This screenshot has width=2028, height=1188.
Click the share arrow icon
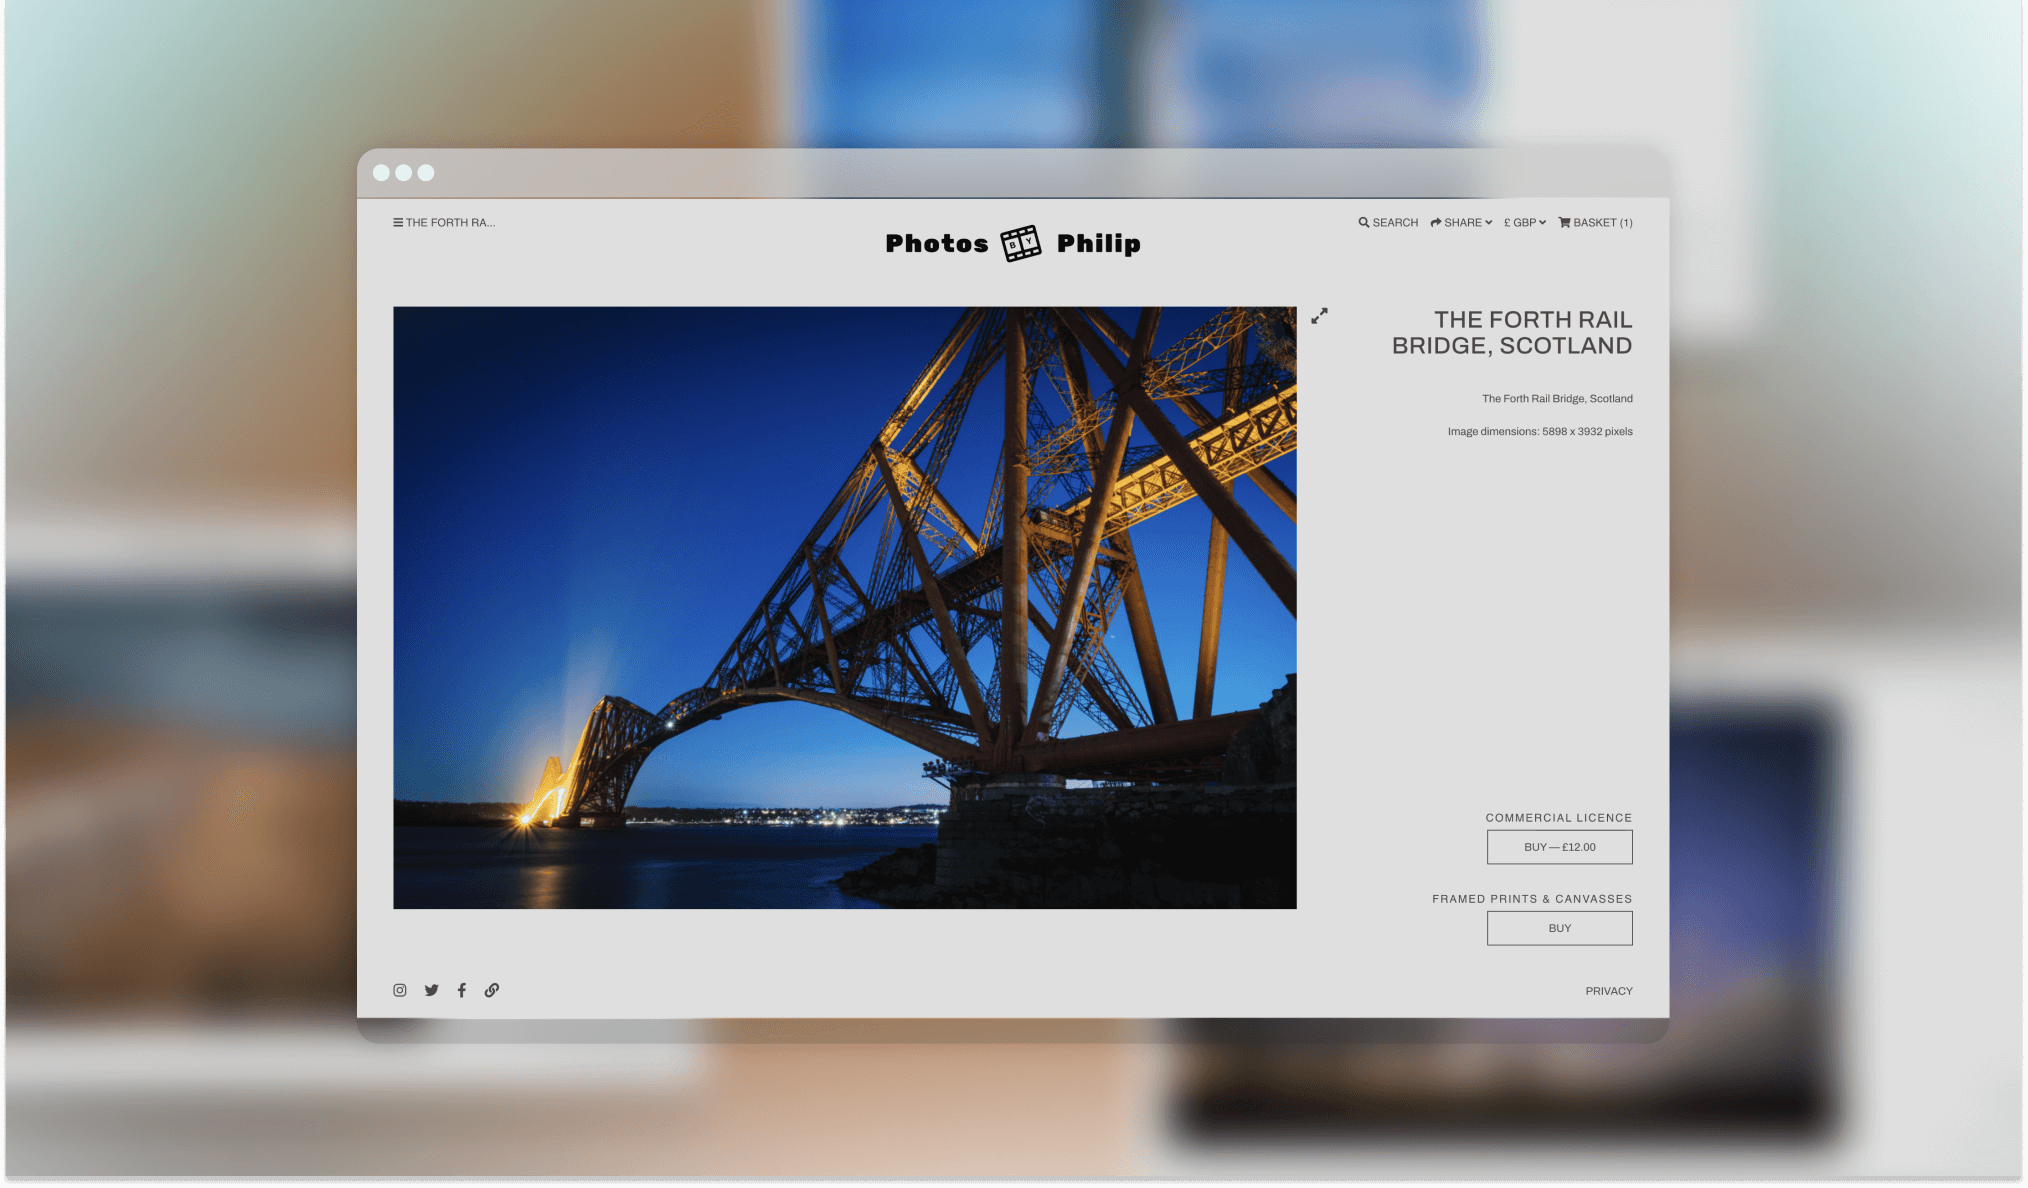tap(1434, 222)
